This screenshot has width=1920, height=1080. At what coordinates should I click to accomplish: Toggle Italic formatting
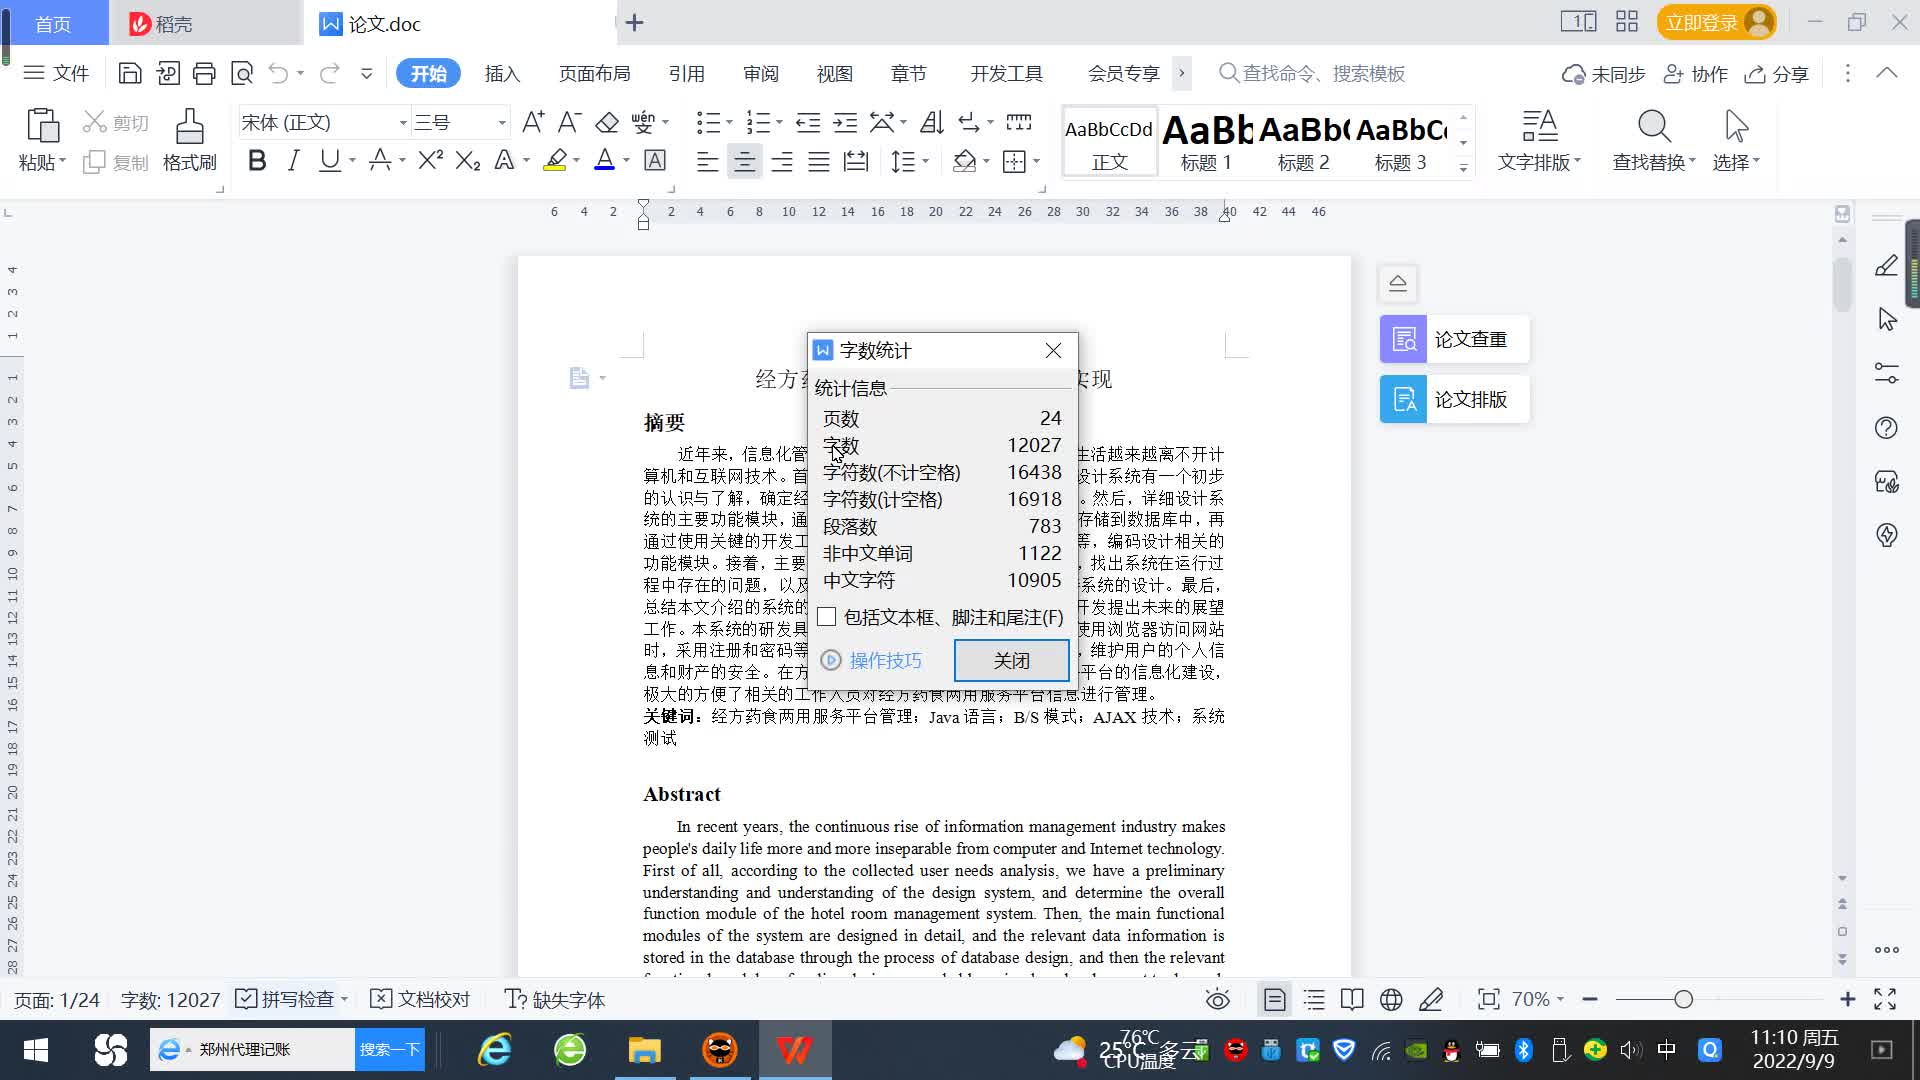click(x=293, y=160)
